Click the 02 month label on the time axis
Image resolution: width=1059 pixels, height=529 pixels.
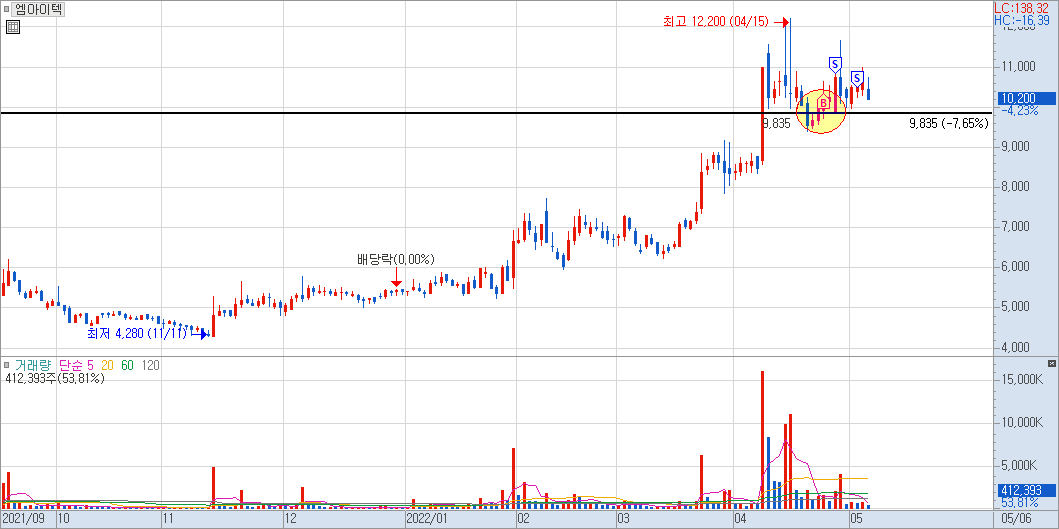pos(523,519)
